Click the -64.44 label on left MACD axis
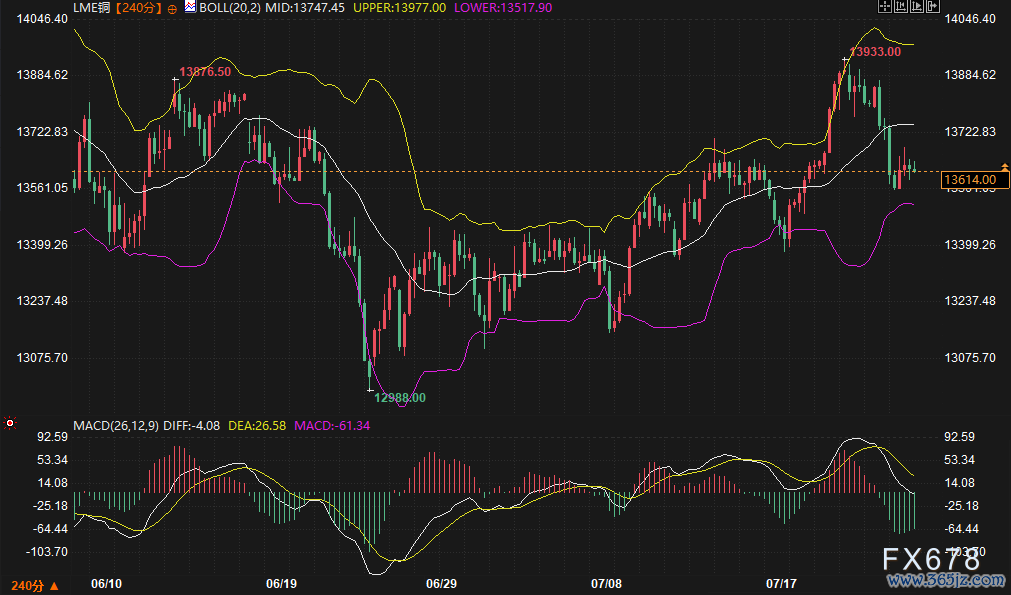Image resolution: width=1011 pixels, height=595 pixels. coord(50,529)
